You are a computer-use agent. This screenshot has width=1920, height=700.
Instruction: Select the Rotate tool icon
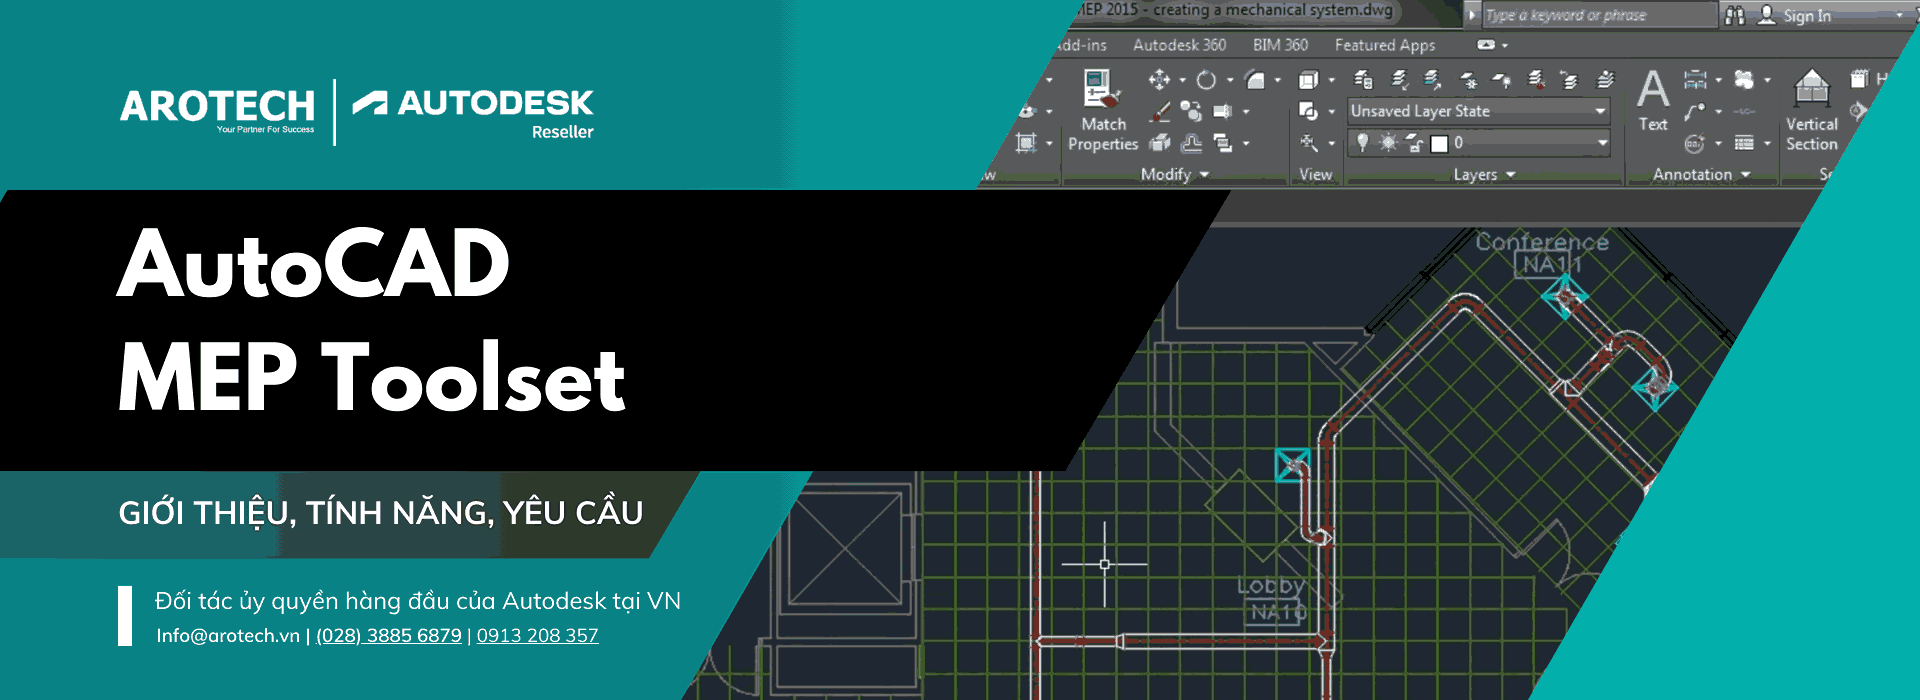tap(1207, 80)
